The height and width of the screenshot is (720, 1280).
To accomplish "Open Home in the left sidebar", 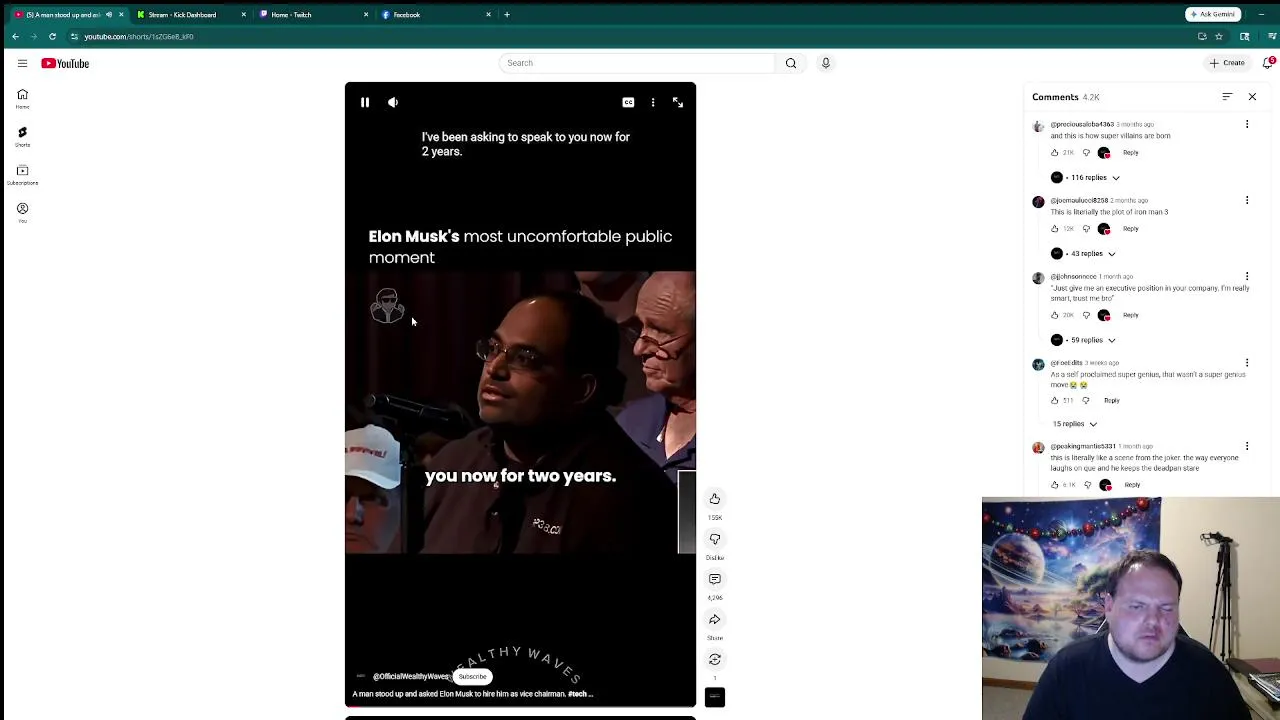I will point(22,99).
